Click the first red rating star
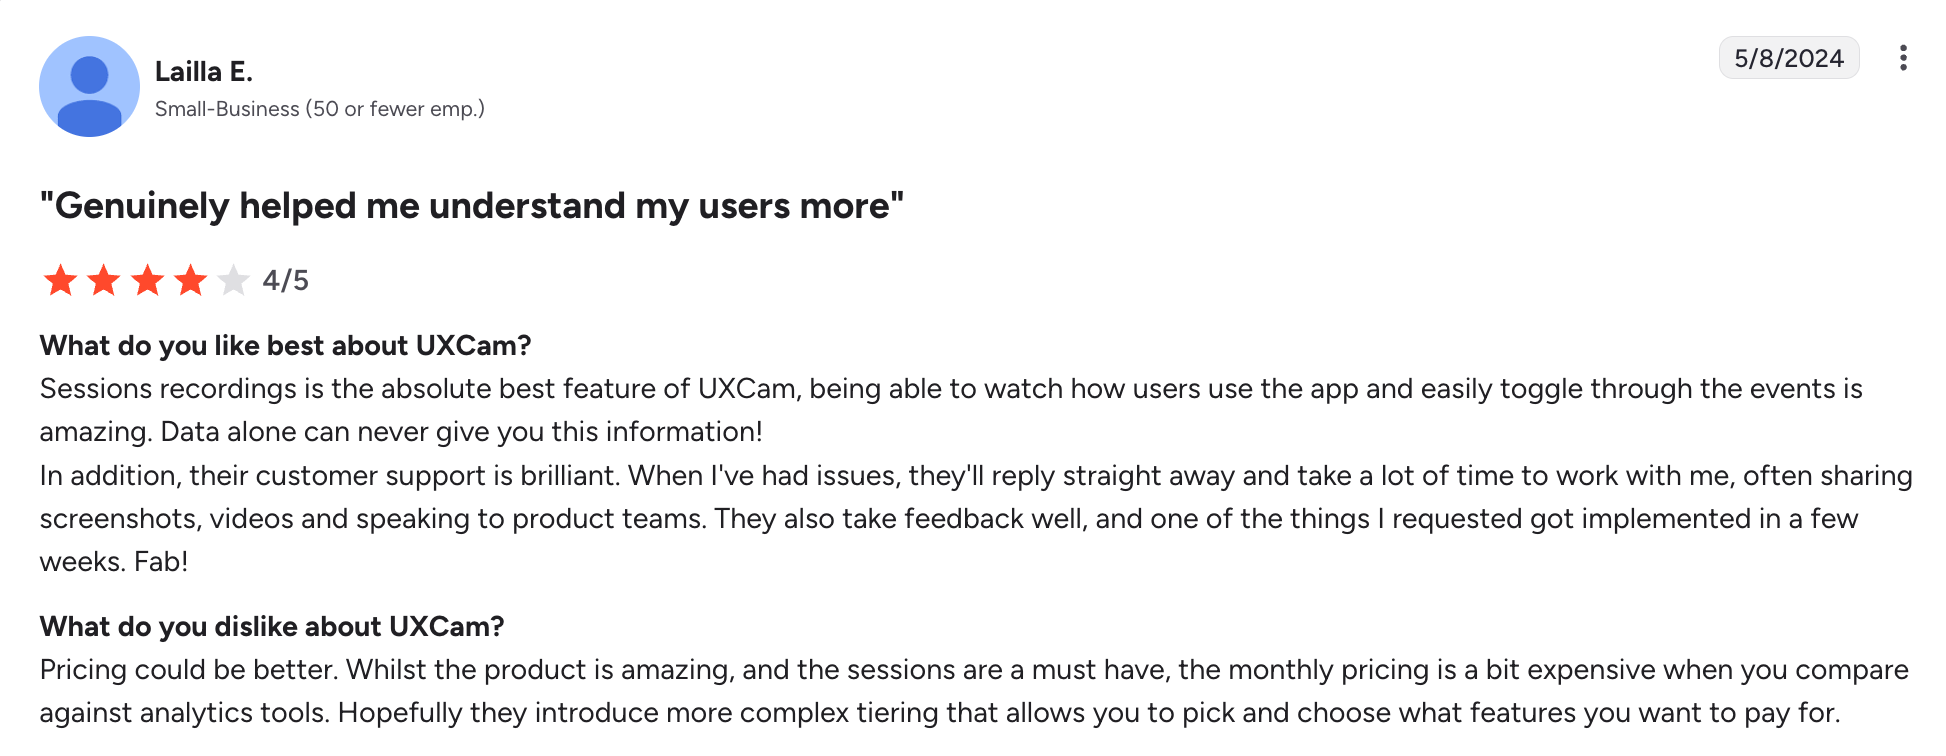 point(61,281)
